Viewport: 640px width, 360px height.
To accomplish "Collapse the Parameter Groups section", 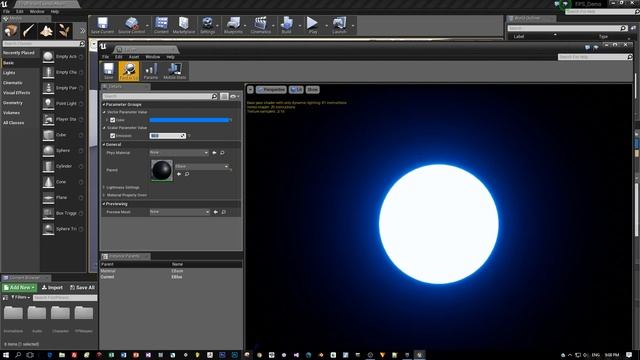I will tap(104, 104).
